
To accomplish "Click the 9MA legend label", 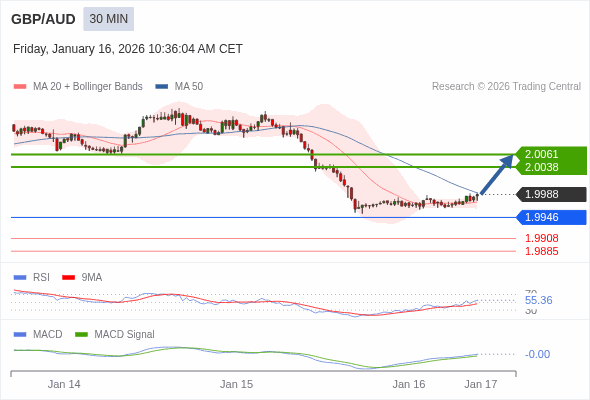I will point(92,278).
